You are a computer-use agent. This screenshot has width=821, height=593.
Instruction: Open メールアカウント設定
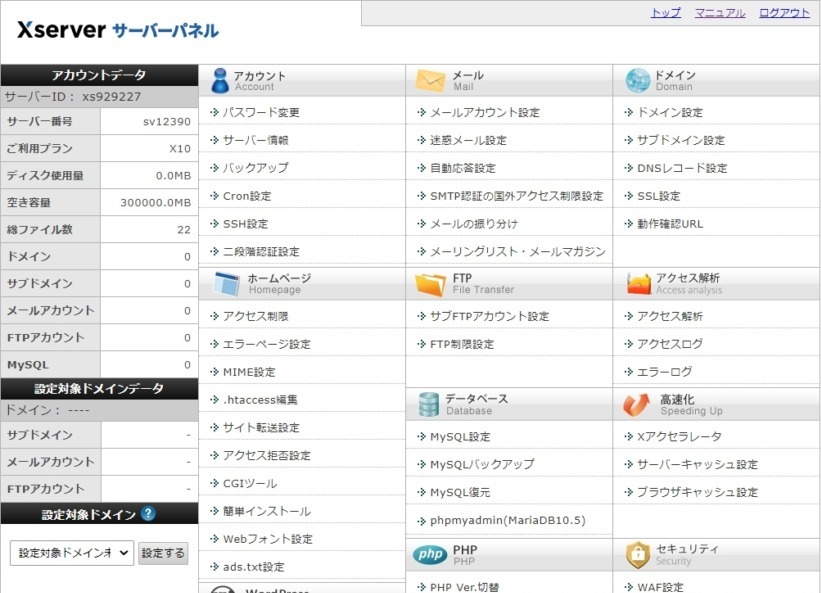(484, 112)
